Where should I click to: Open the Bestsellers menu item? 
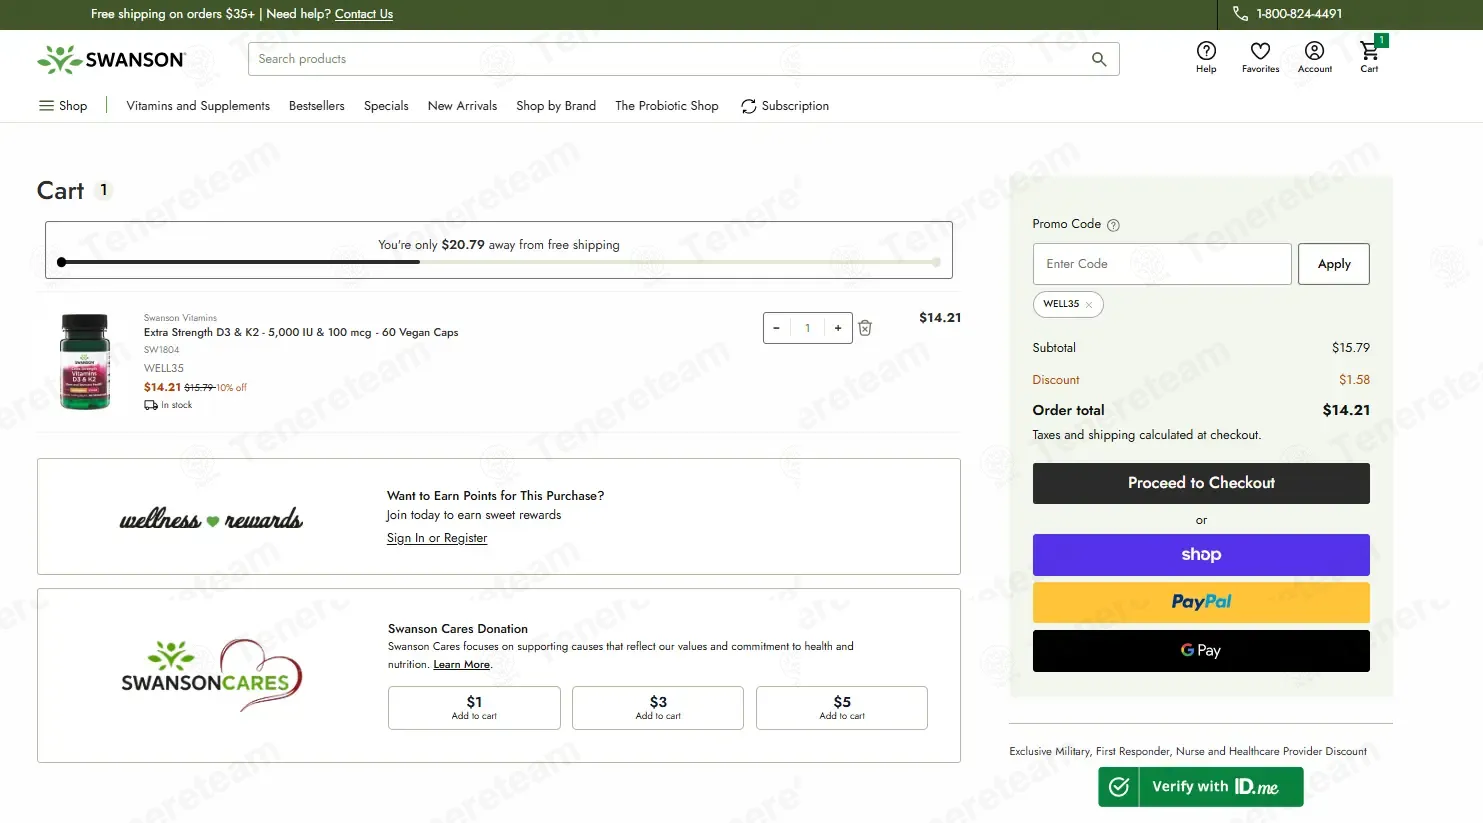click(x=316, y=106)
